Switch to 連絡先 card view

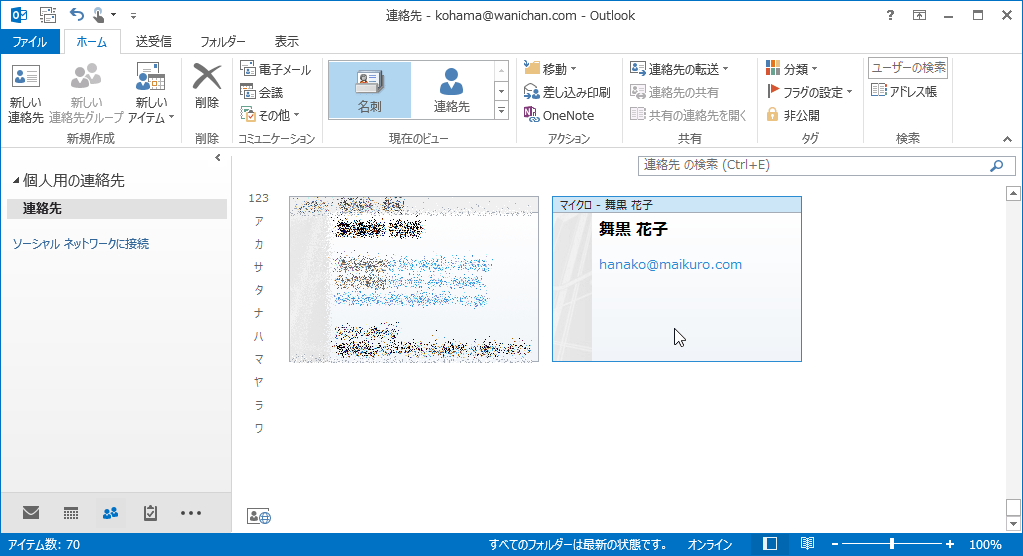451,90
